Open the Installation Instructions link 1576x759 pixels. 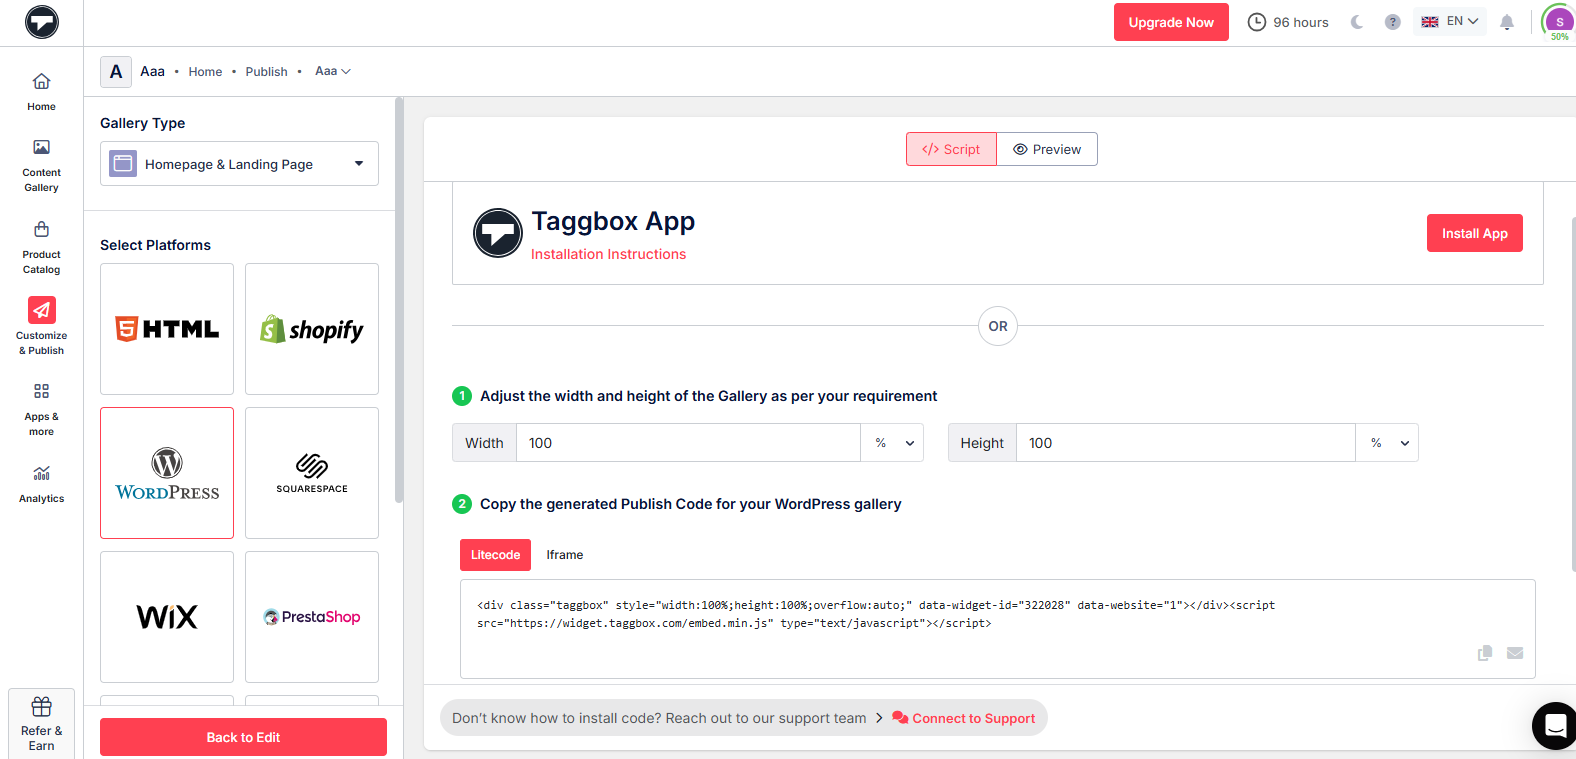(x=608, y=254)
